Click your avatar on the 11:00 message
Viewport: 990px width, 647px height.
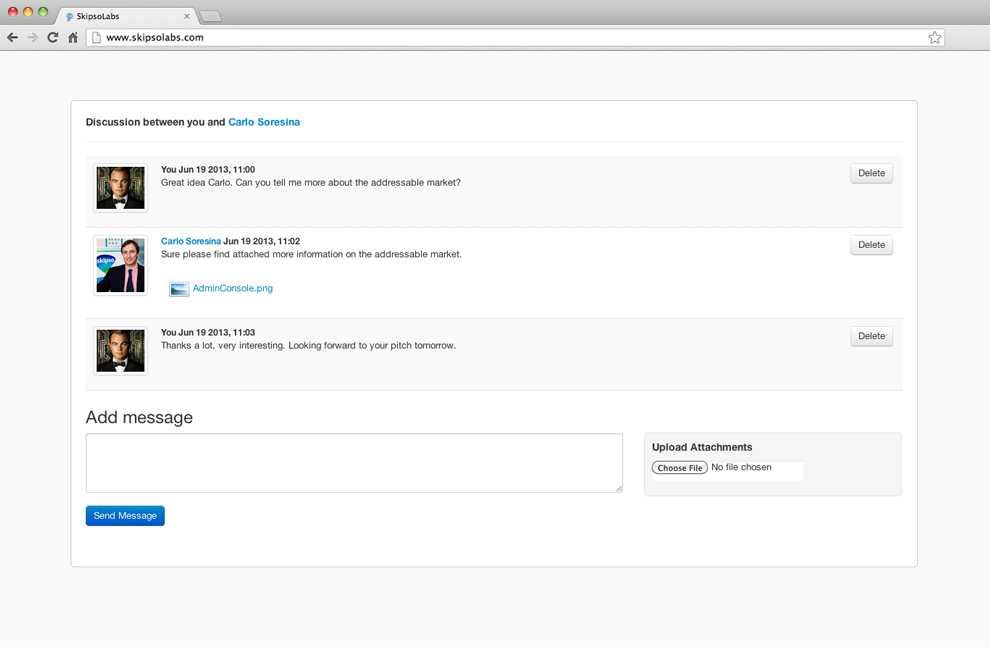(x=121, y=188)
